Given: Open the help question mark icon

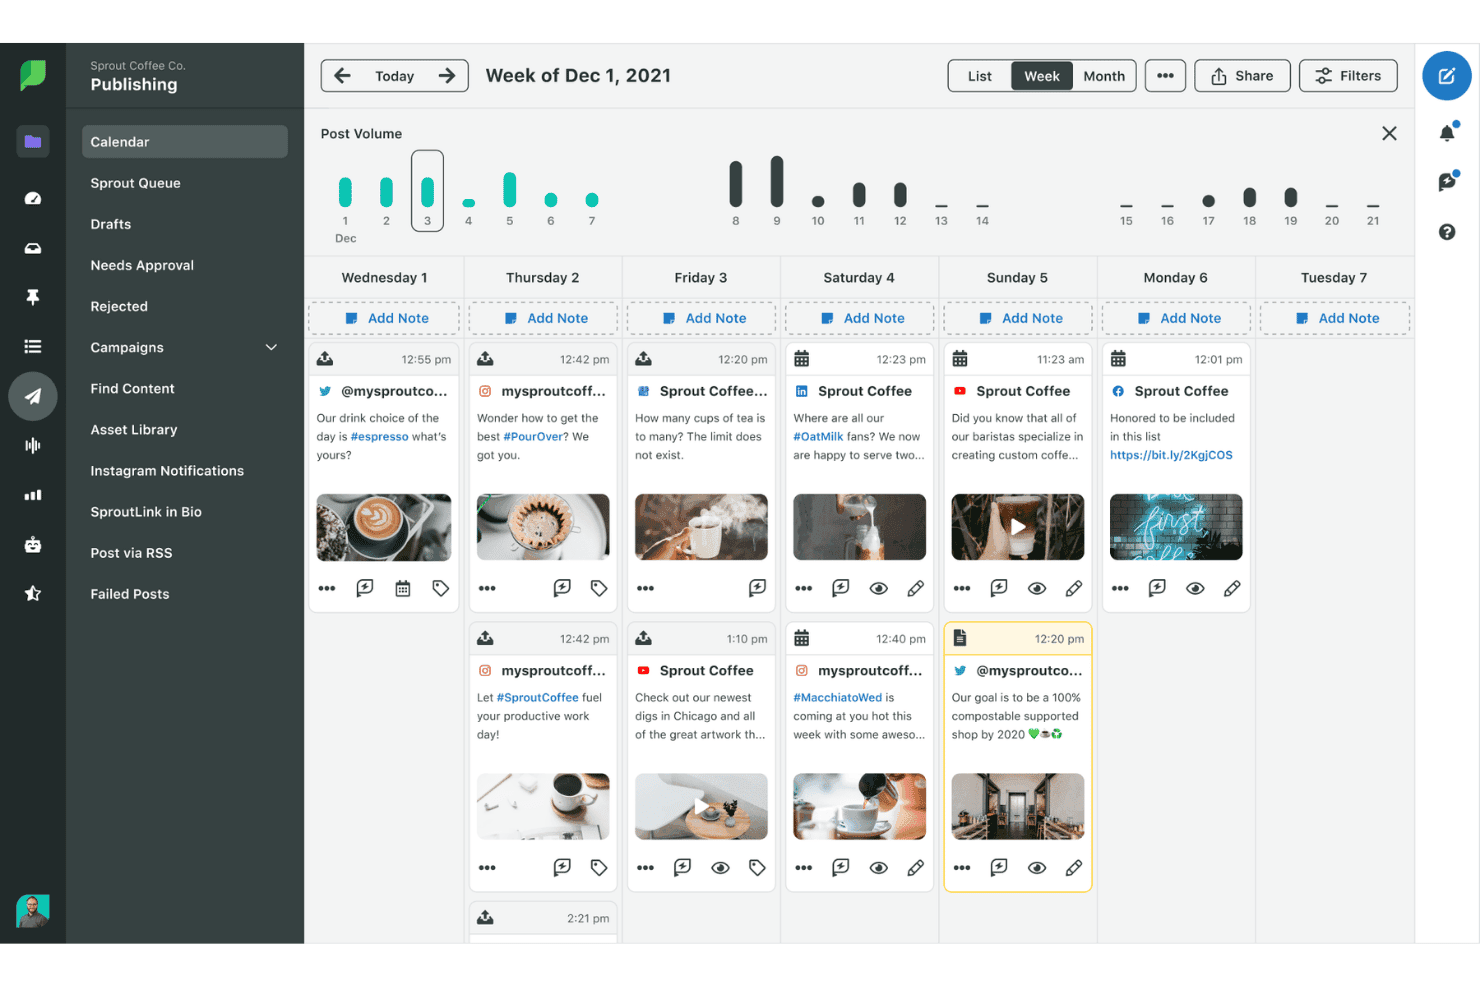Looking at the screenshot, I should click(x=1447, y=232).
